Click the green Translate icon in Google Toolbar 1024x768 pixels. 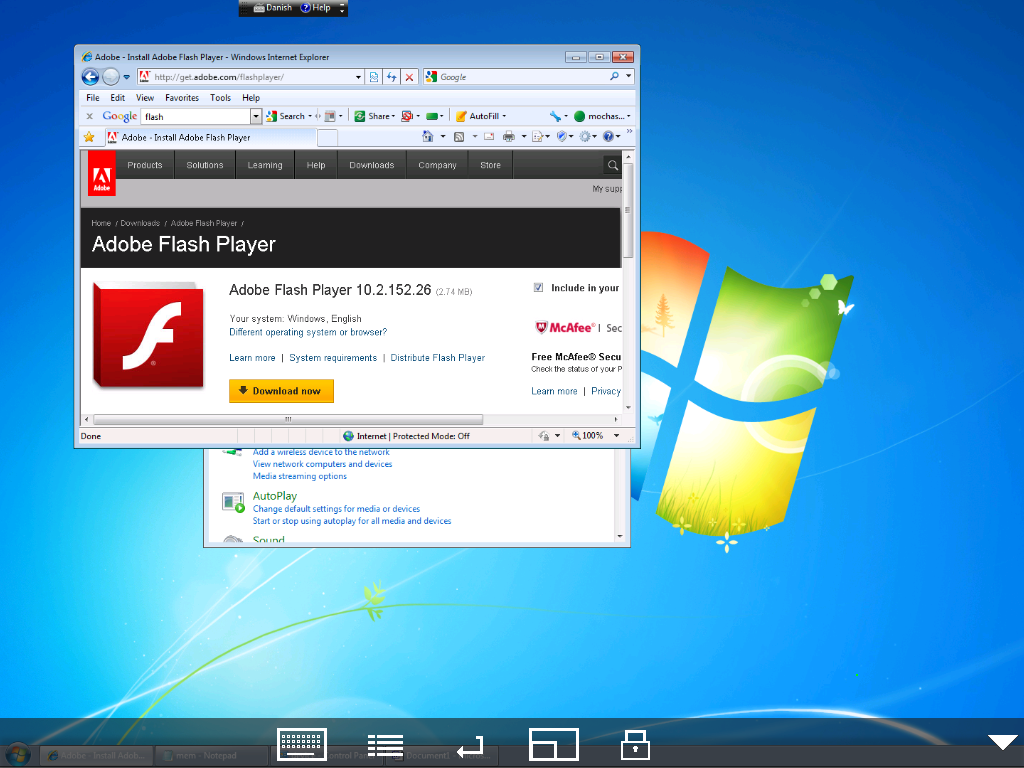432,116
